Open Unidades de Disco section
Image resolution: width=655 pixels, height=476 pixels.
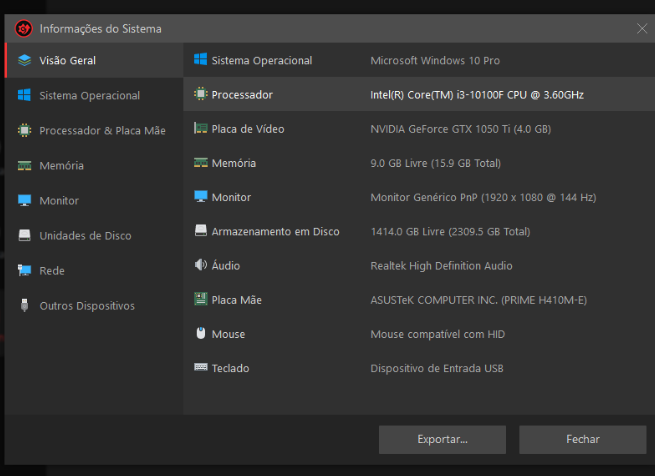[94, 236]
